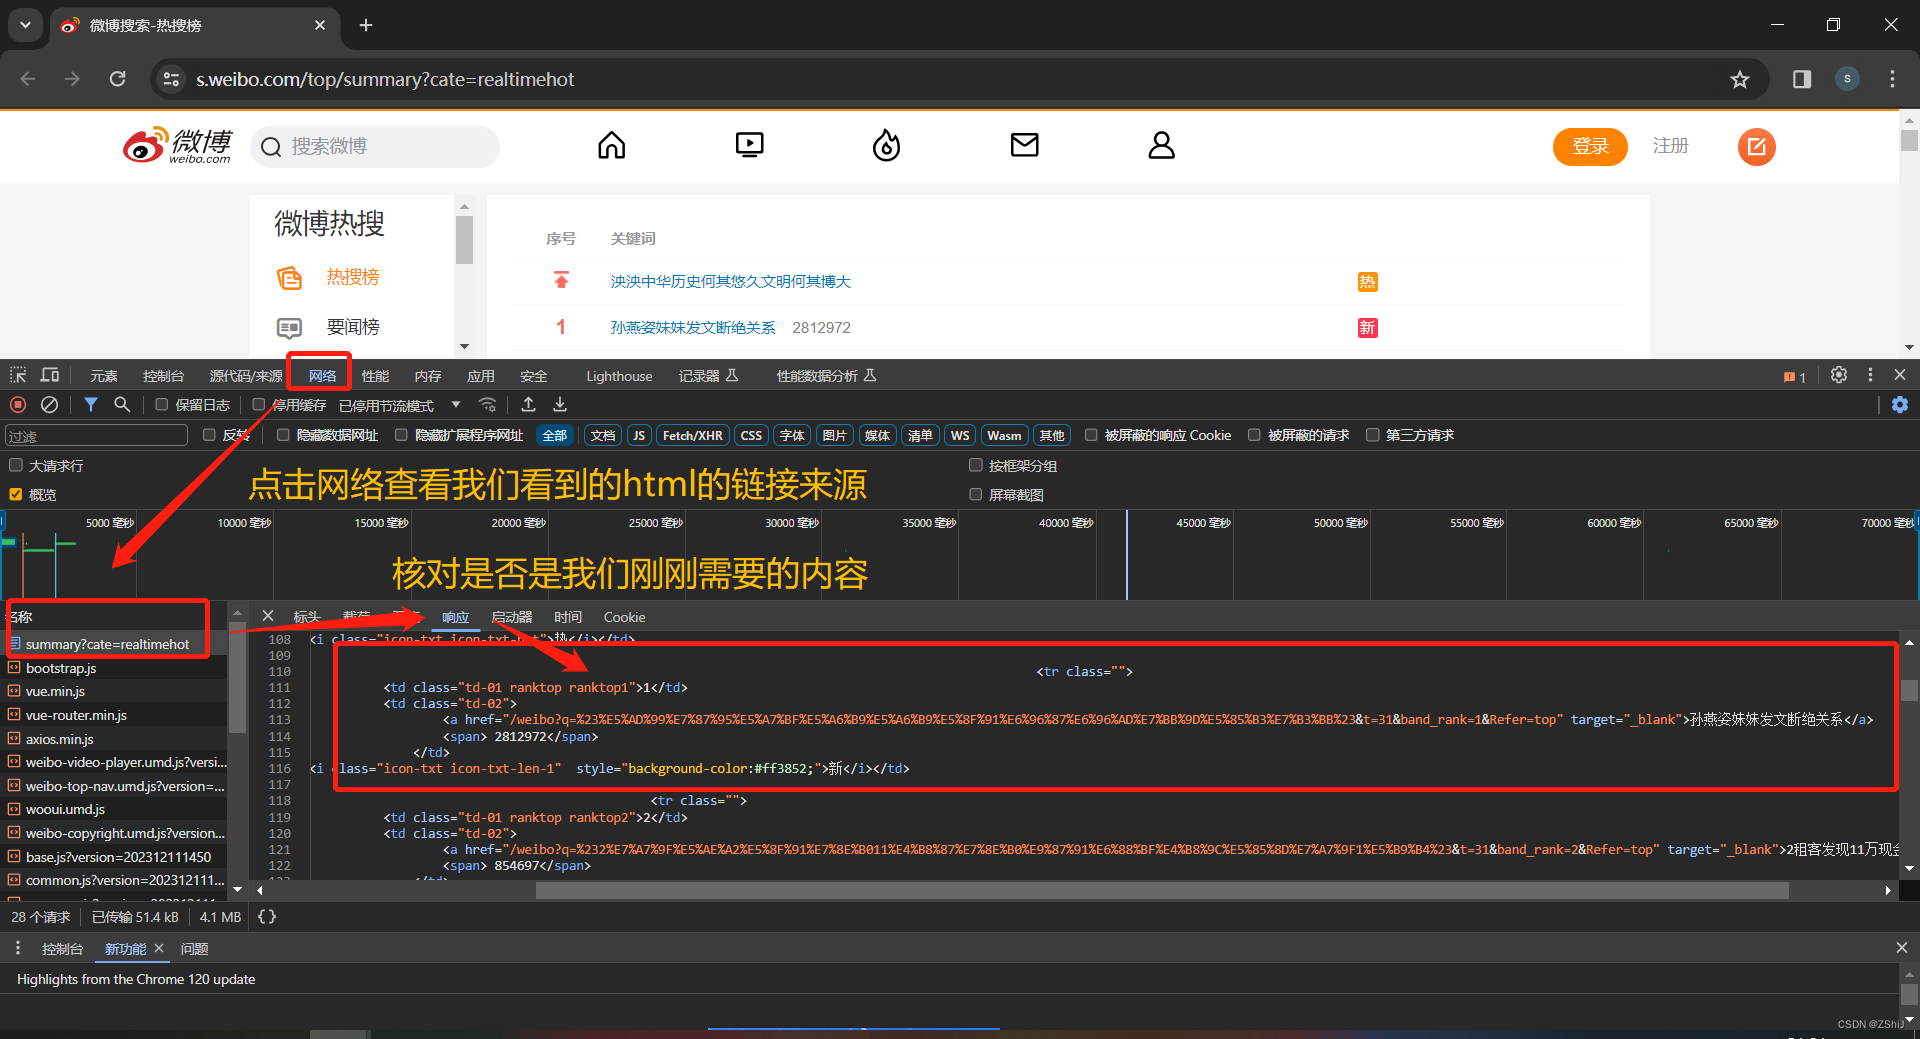Select the vue.min.js request
Viewport: 1920px width, 1039px height.
(x=55, y=691)
